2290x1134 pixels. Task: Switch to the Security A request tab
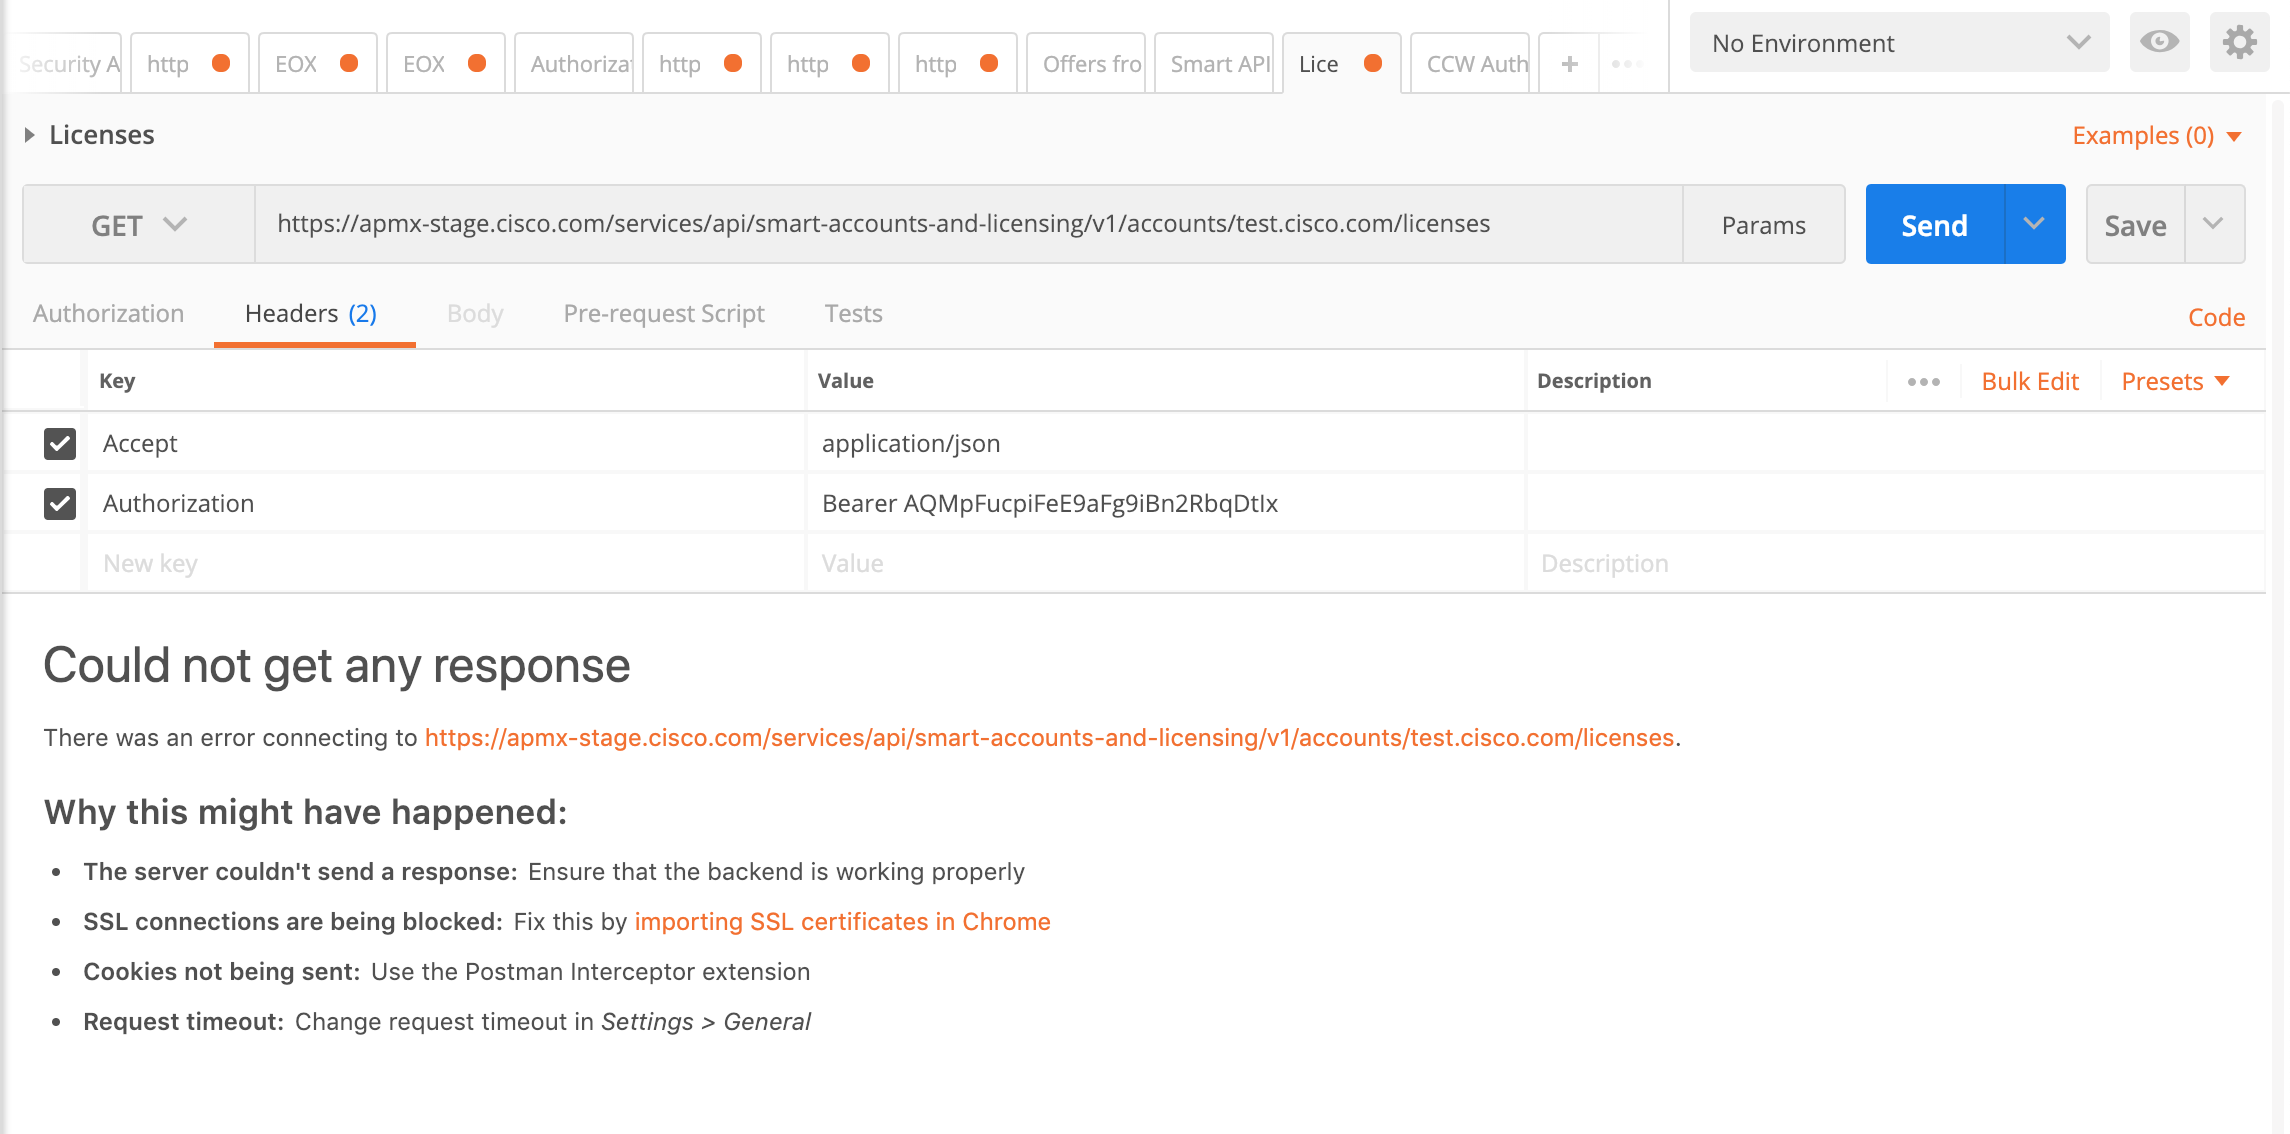click(x=67, y=64)
